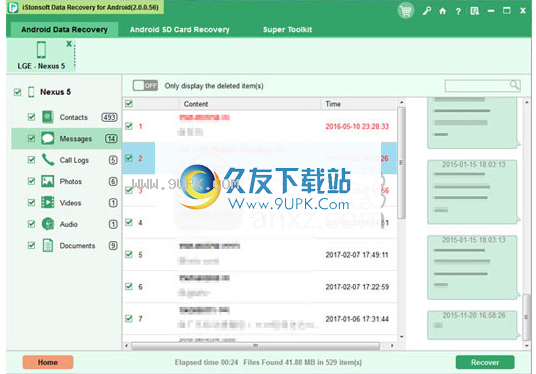Click the Messages speech bubble icon
This screenshot has width=536, height=374.
point(48,138)
